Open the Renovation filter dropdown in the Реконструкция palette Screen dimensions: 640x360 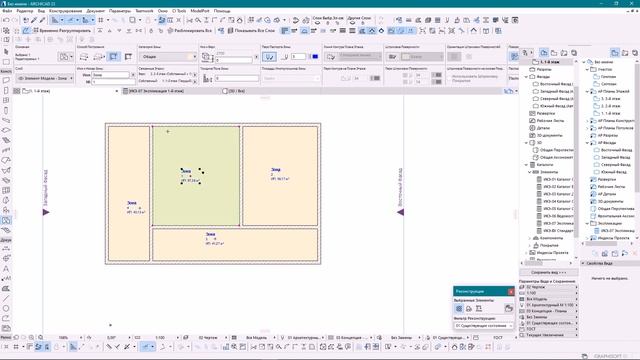click(484, 326)
